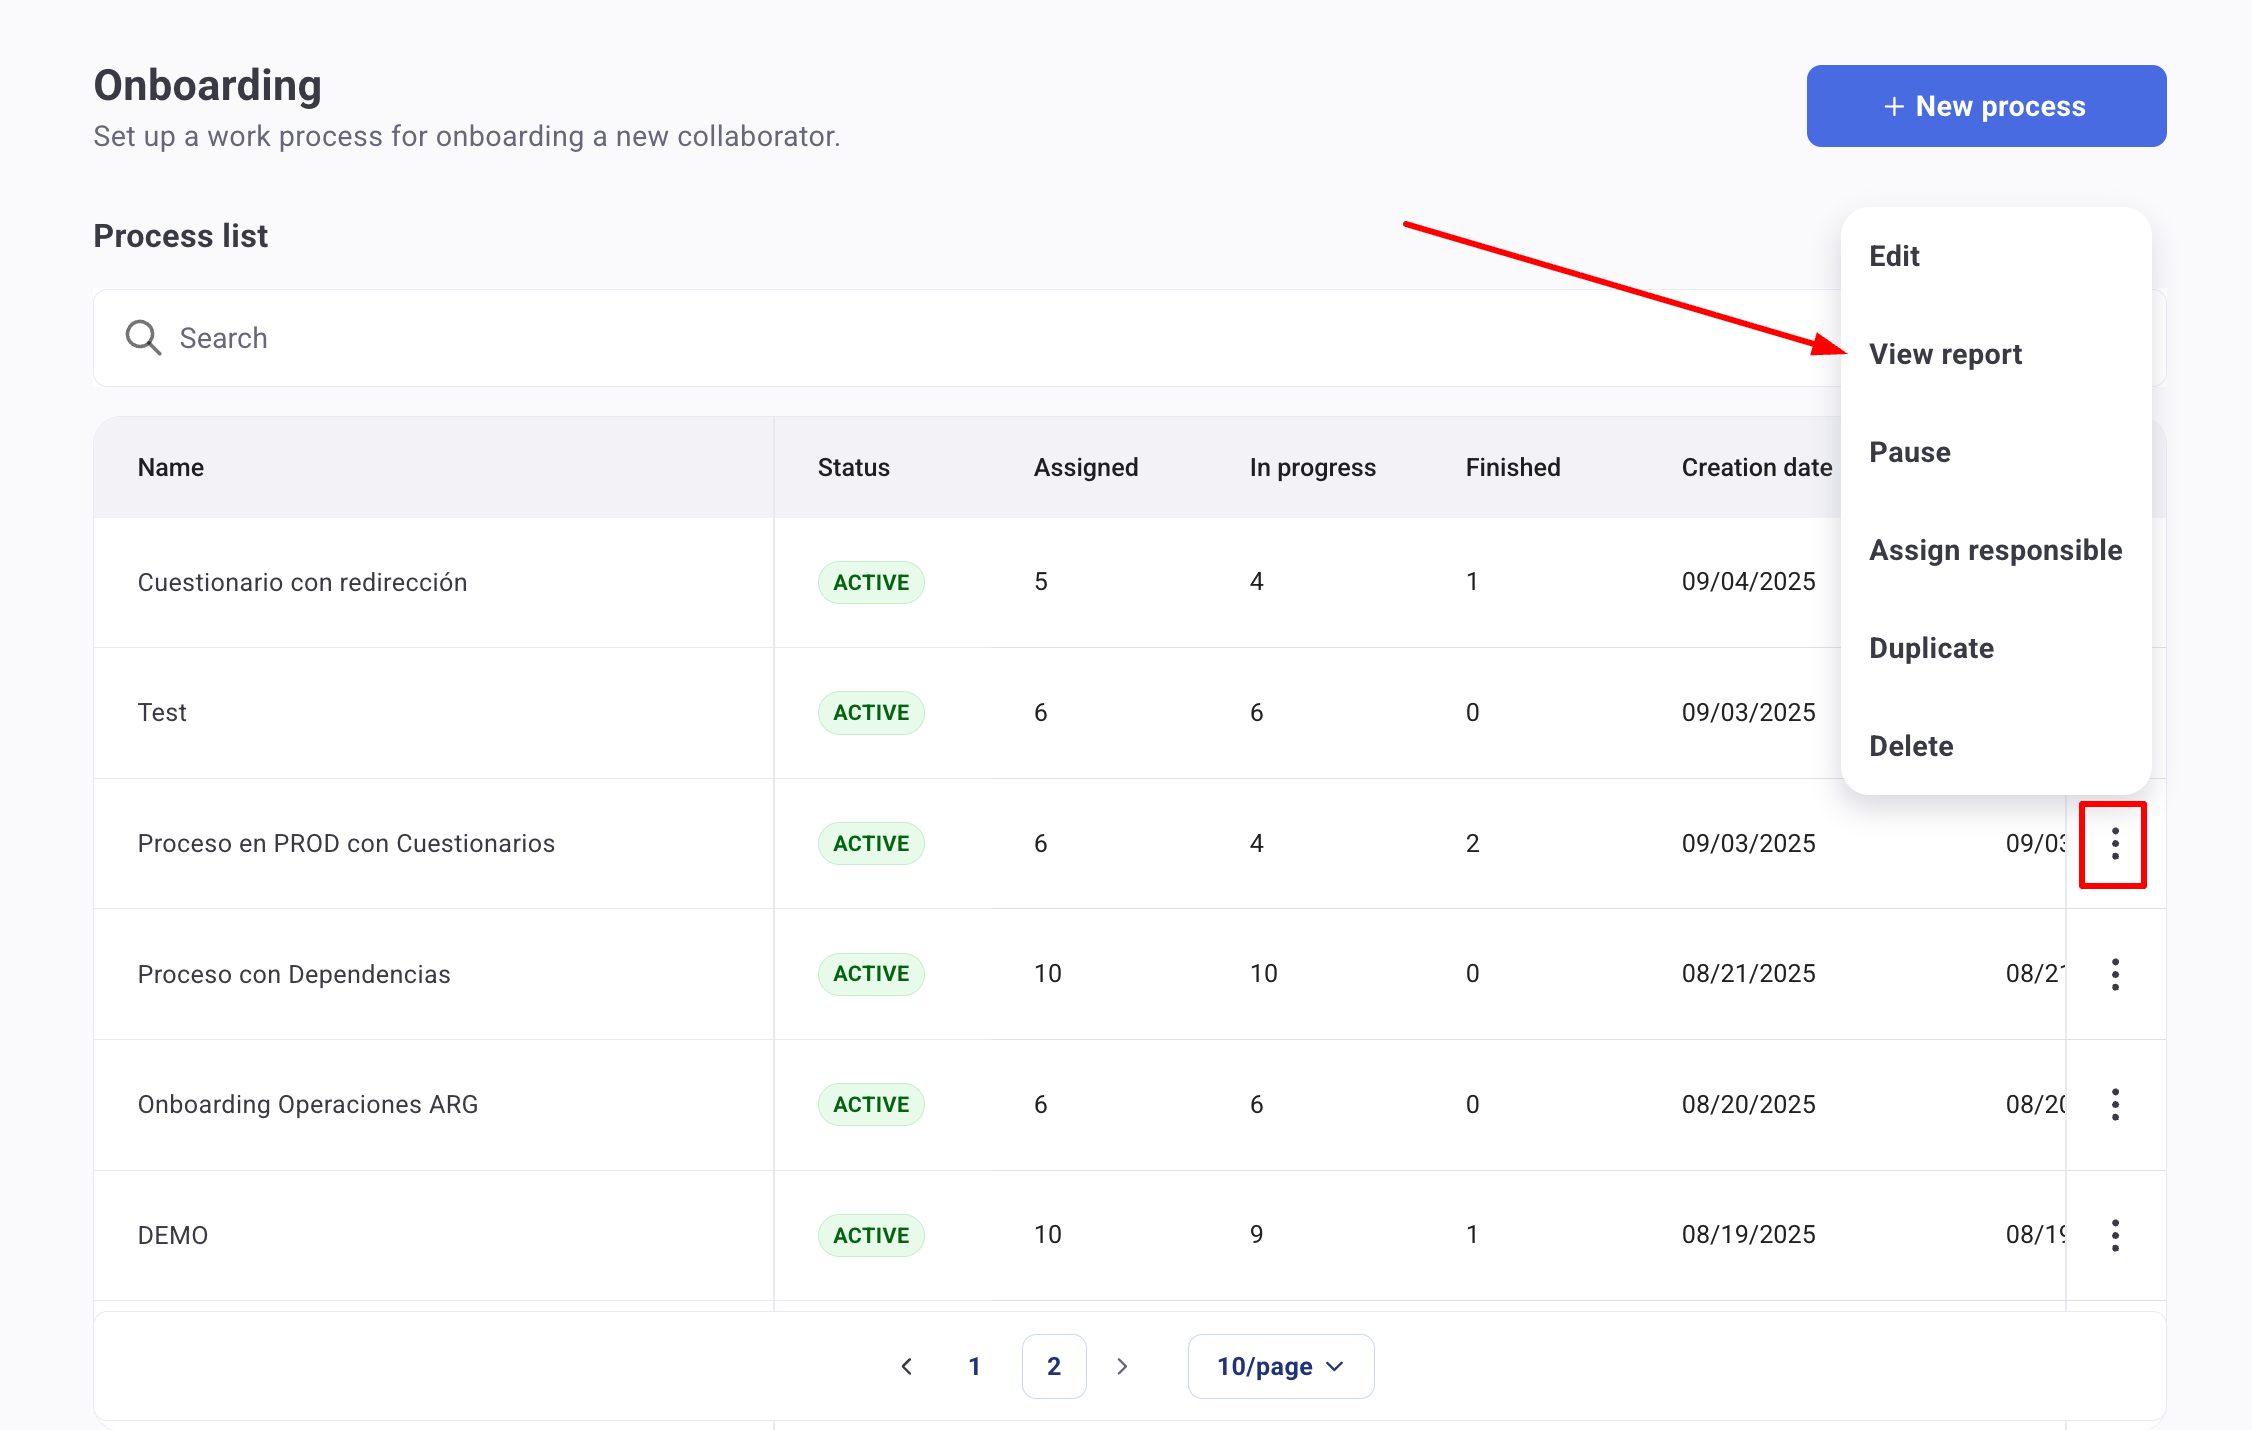Click the New process button
Viewport: 2252px width, 1430px height.
coord(1985,106)
